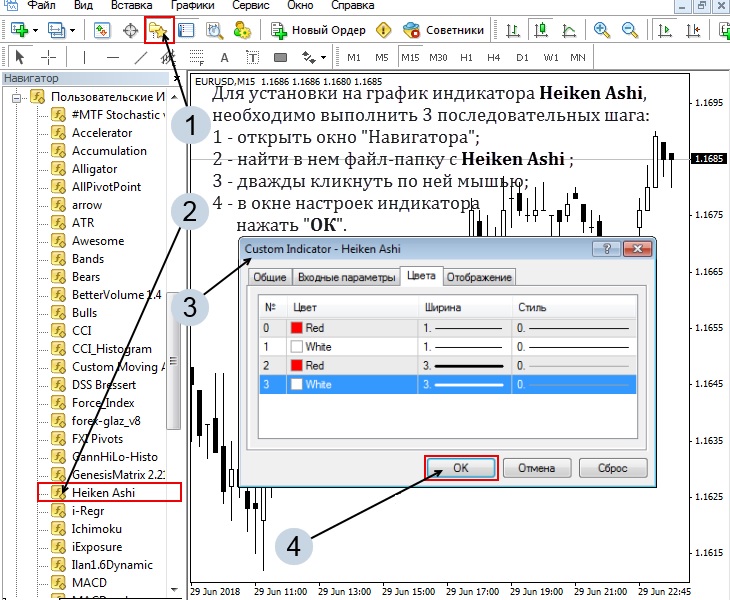This screenshot has height=600, width=730.
Task: Select Heiken Ashi in Navigator
Action: [x=103, y=492]
